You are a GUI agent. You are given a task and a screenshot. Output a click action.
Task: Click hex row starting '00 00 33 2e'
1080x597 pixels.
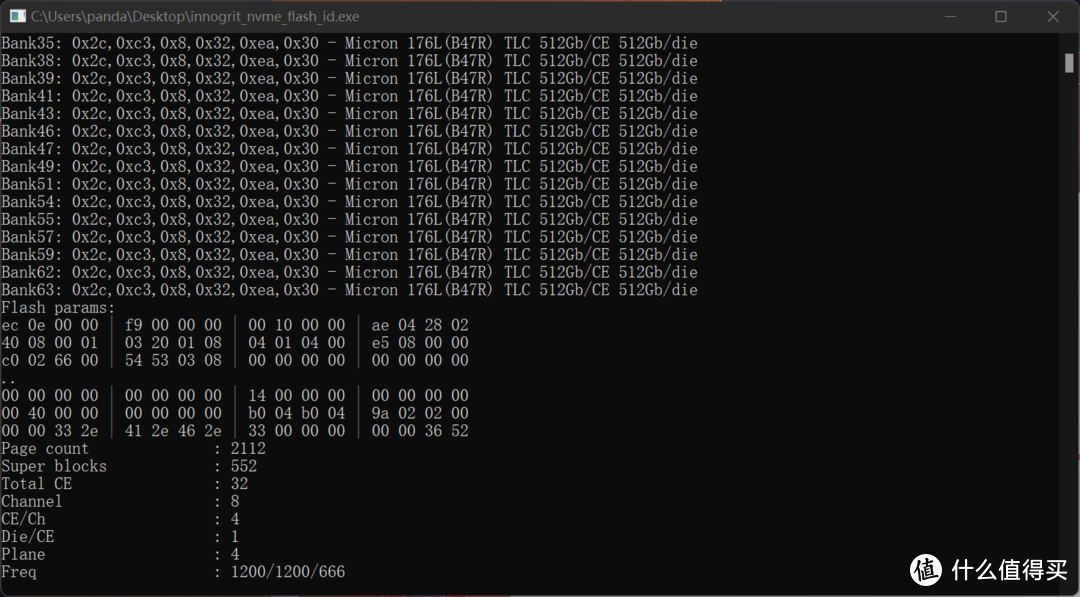click(235, 431)
